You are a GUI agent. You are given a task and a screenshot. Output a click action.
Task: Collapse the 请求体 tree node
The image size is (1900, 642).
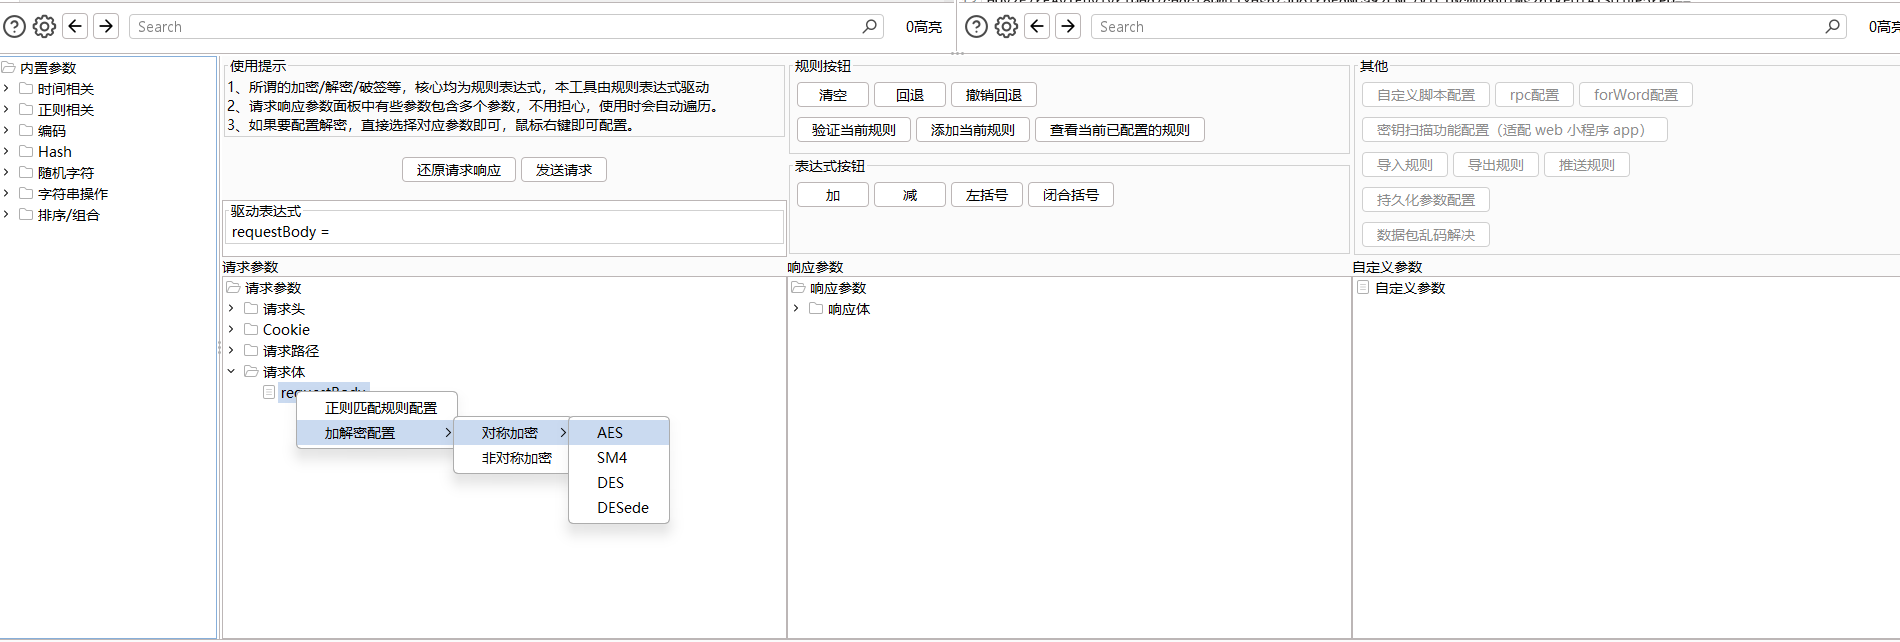coord(231,372)
